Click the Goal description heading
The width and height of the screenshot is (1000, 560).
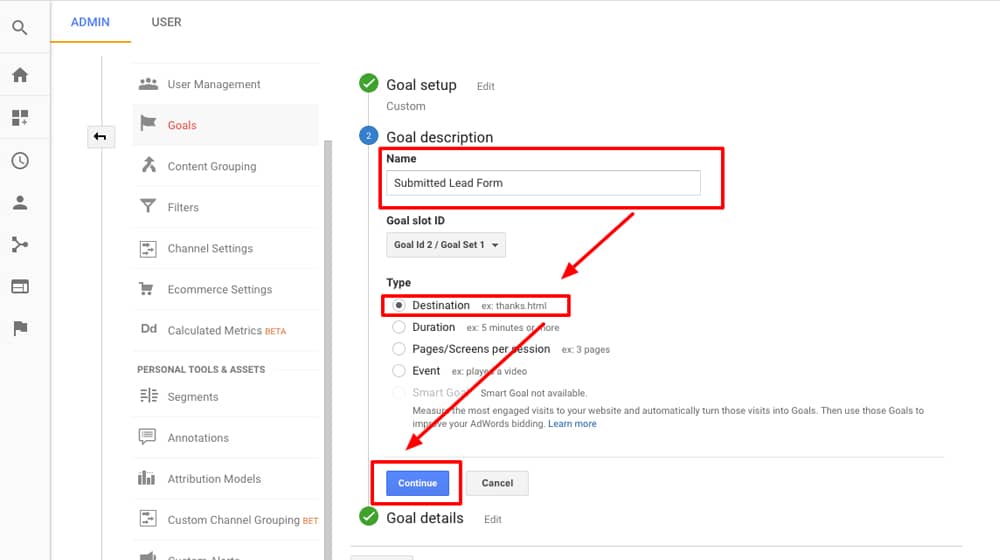pos(439,137)
